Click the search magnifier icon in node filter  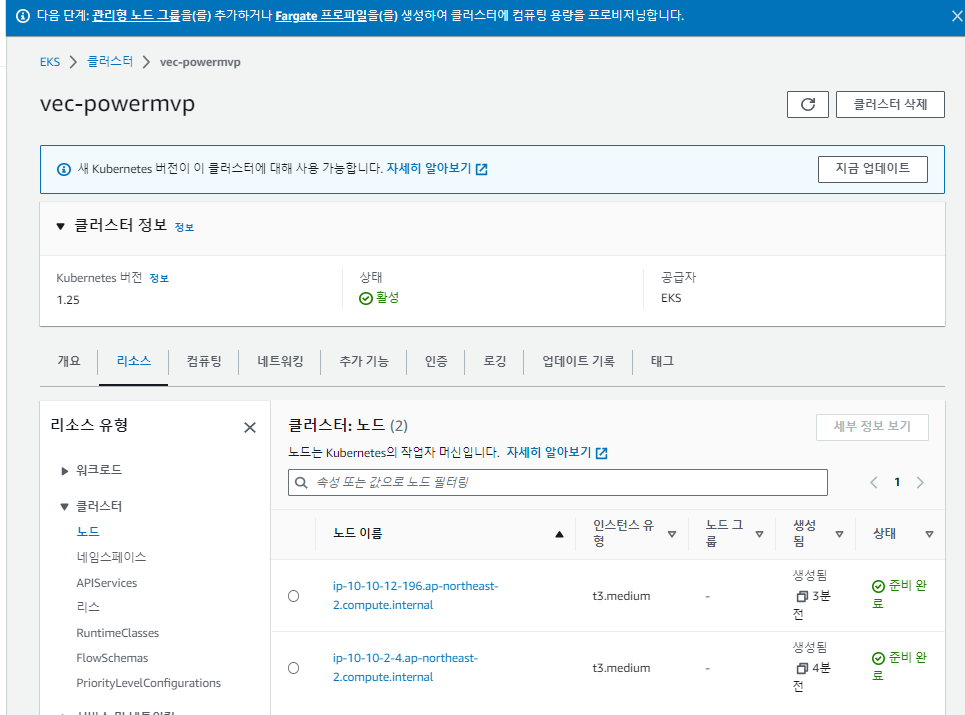coord(301,482)
